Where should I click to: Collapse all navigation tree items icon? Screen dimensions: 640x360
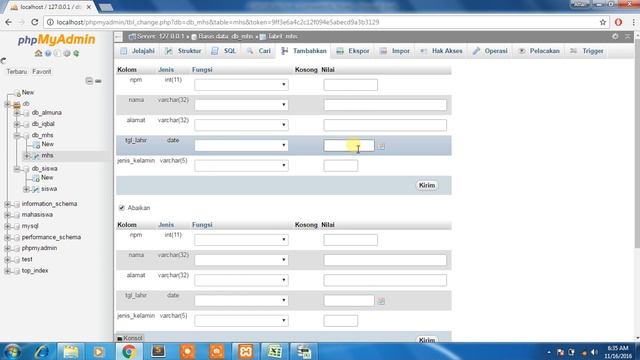pos(89,81)
